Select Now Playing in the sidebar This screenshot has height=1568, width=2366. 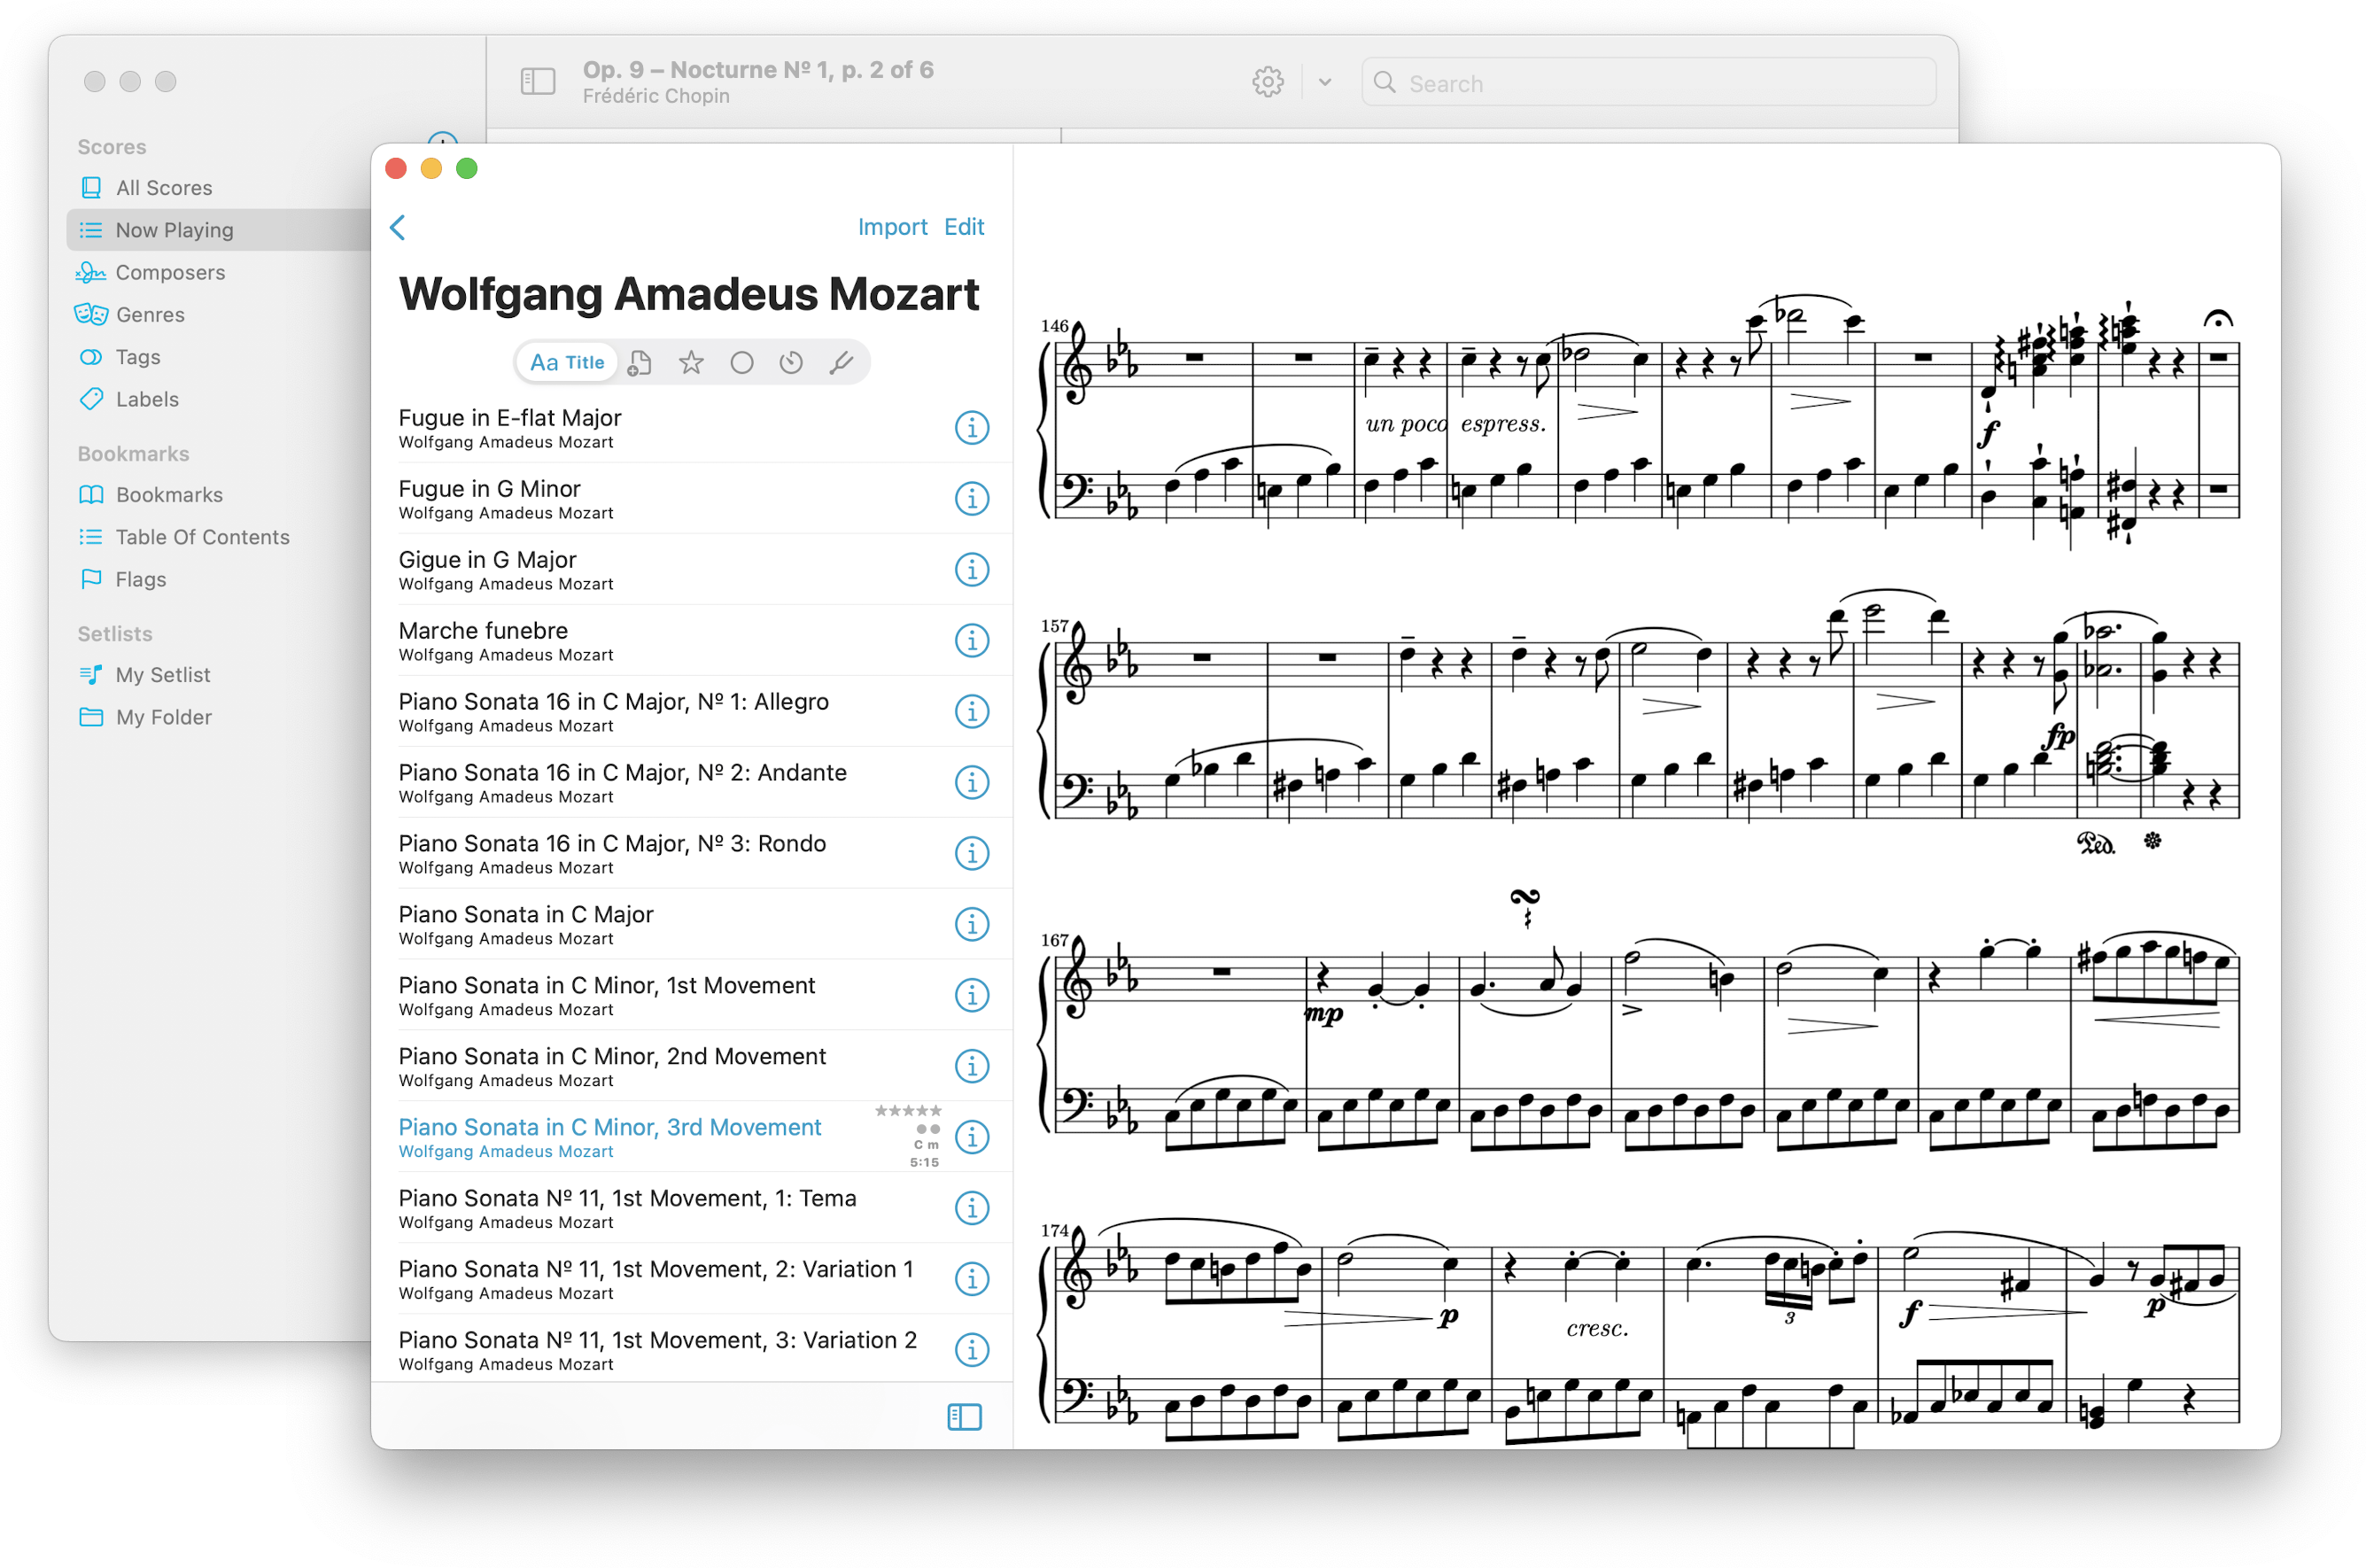(x=220, y=230)
